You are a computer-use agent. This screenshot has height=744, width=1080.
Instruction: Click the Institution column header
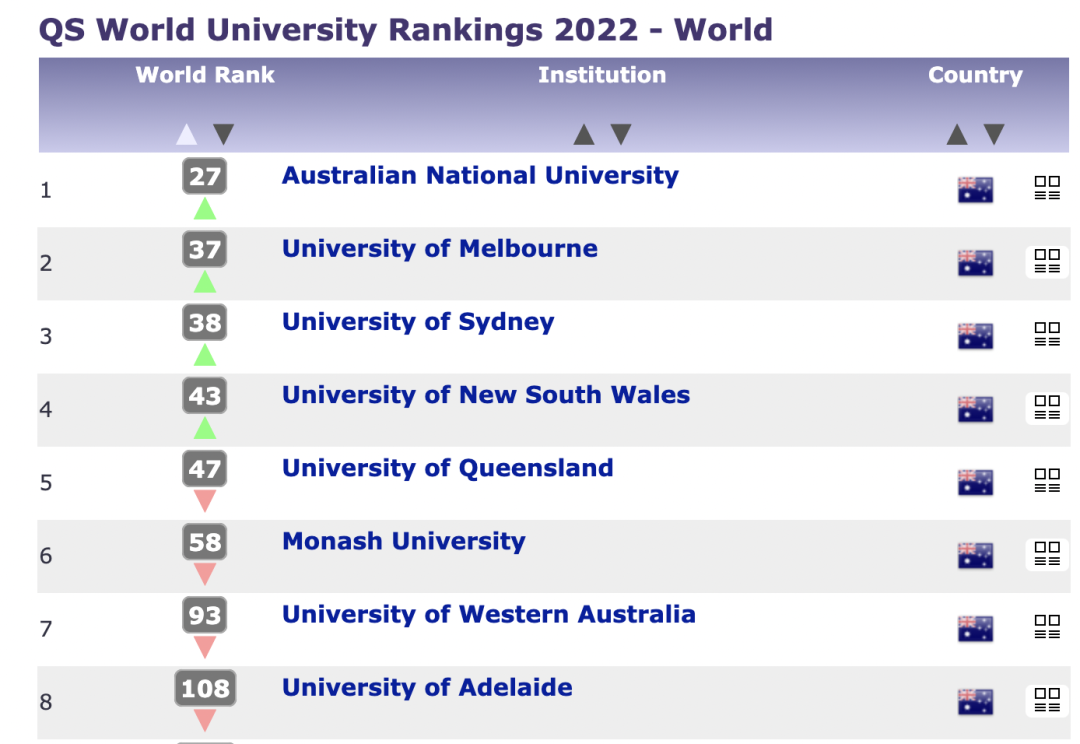point(602,74)
